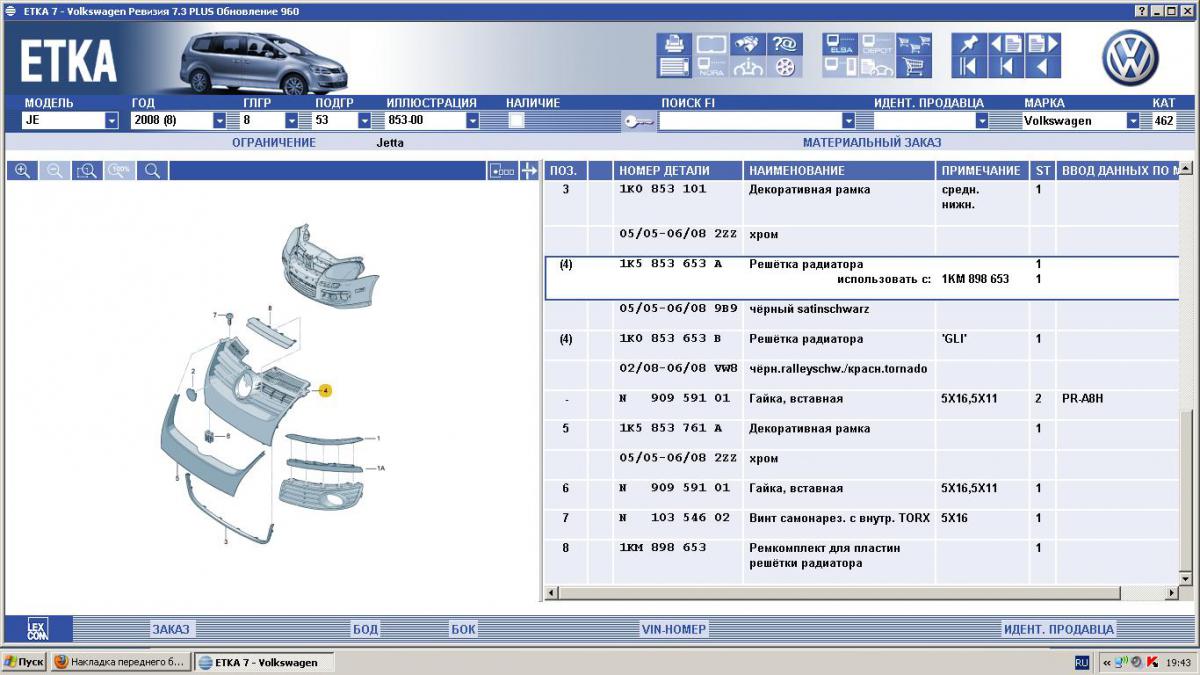Screen dimensions: 1200x675
Task: Open the single shopping cart icon
Action: coord(912,67)
